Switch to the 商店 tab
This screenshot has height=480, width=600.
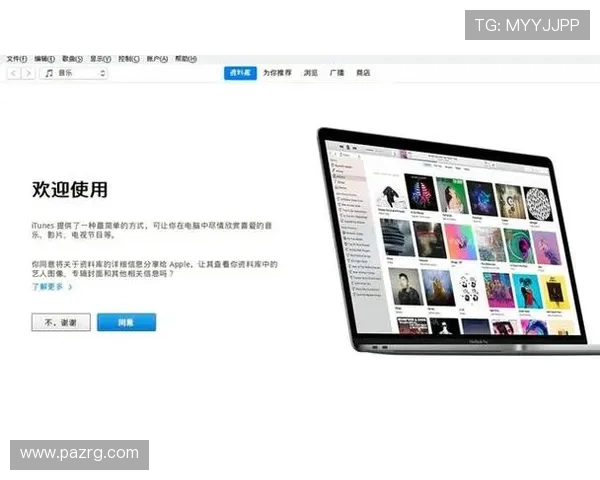pos(363,73)
